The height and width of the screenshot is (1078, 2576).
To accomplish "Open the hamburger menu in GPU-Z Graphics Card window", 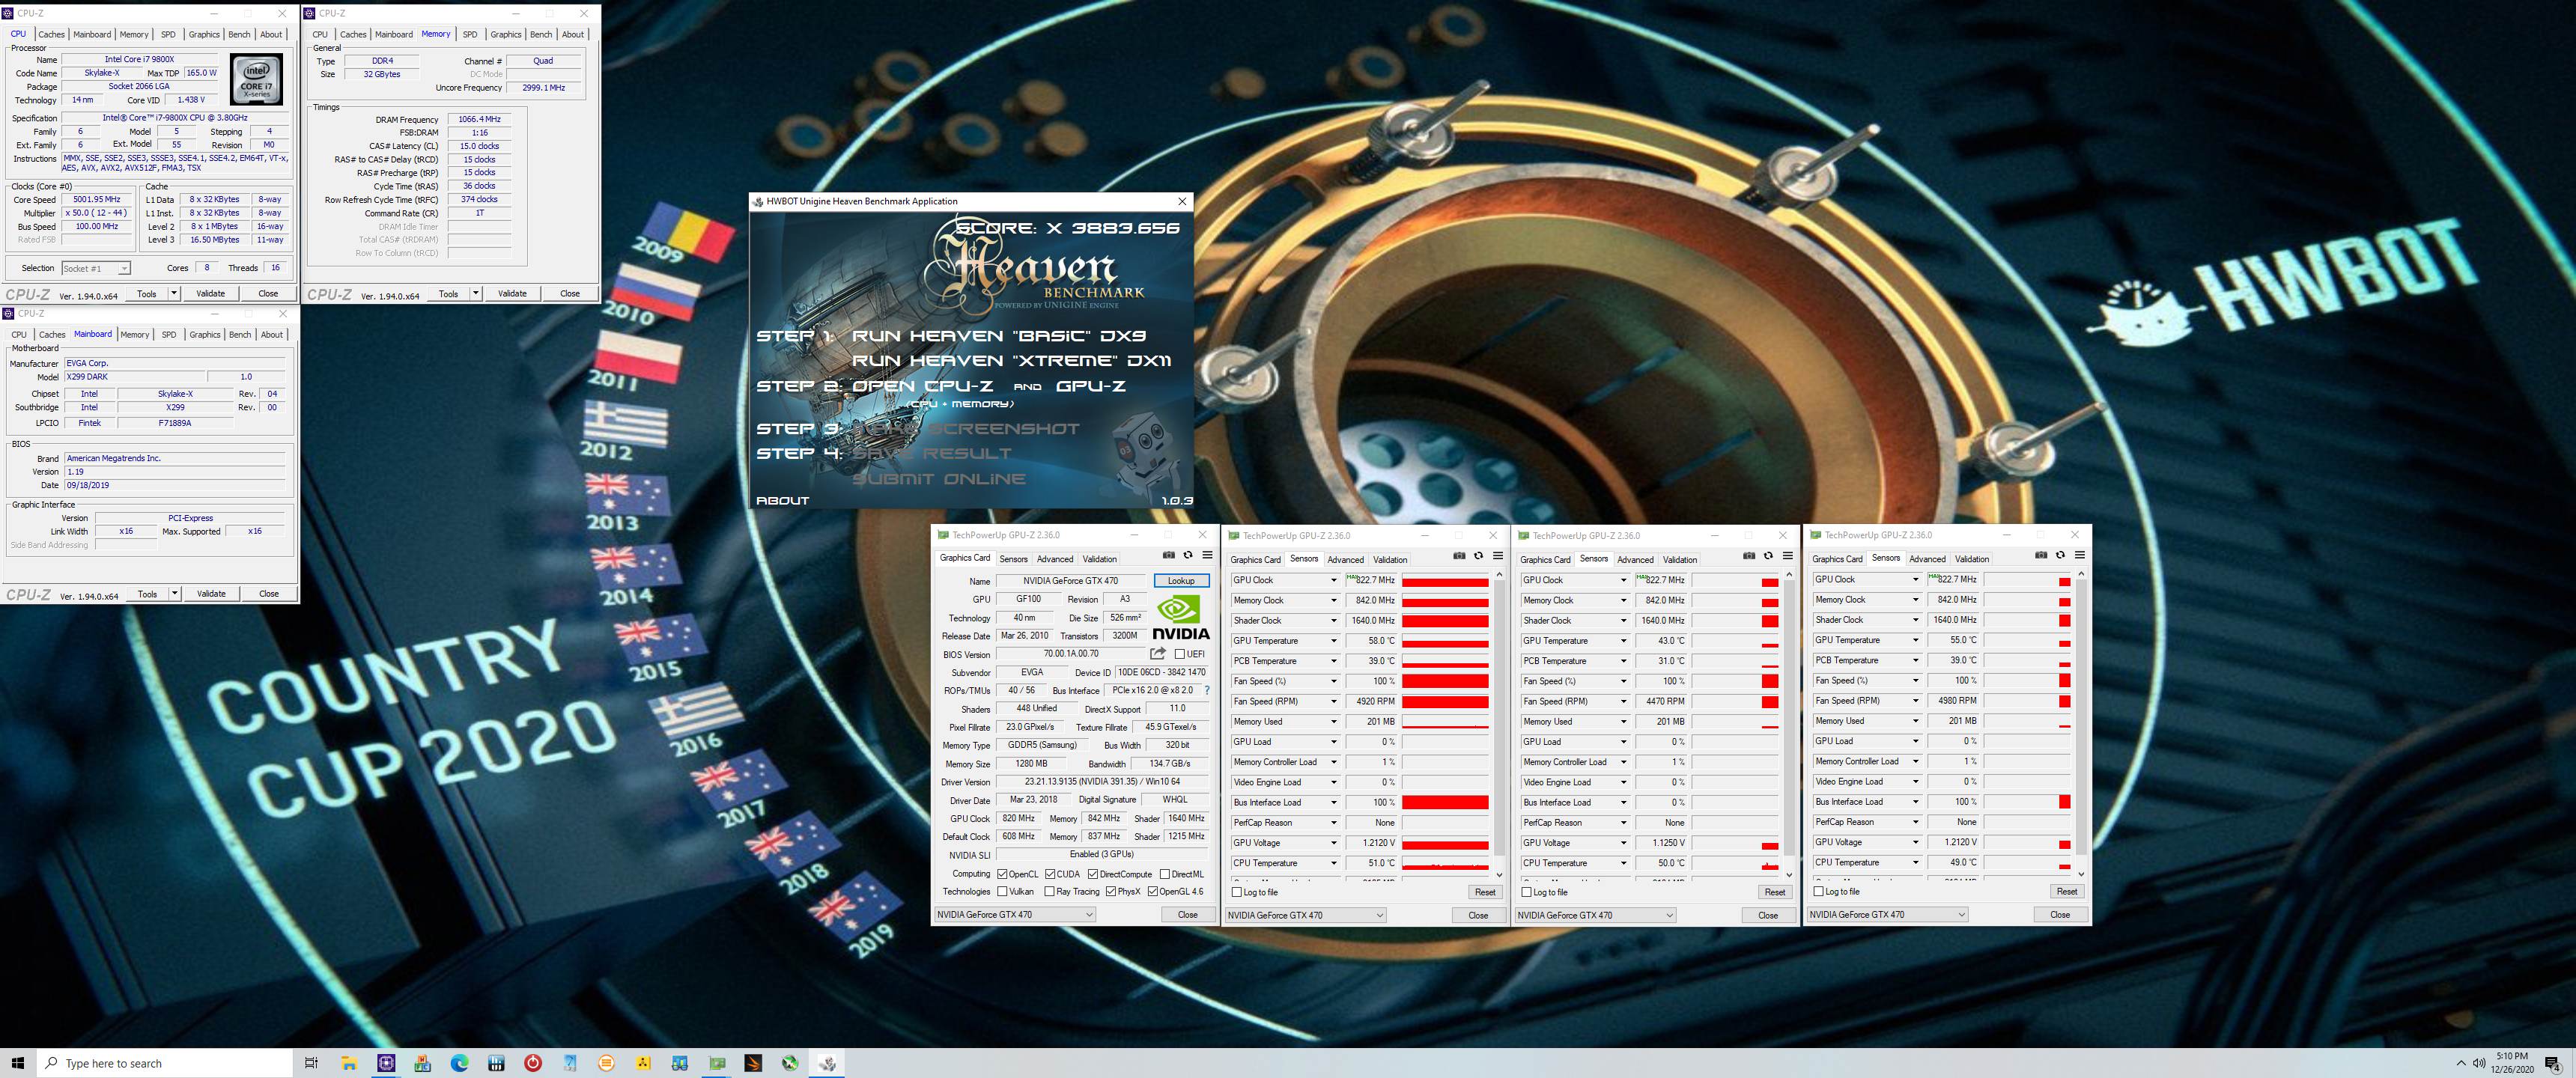I will pos(1207,555).
